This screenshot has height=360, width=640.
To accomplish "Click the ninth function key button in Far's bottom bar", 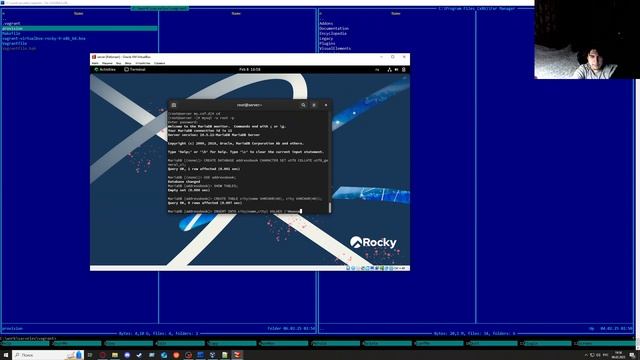I will coord(440,343).
